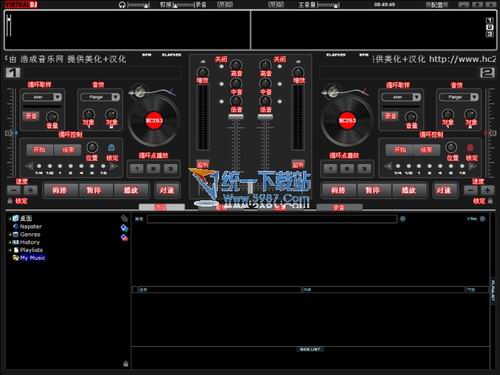
Task: Click the lock icon under deck 1 pitch
Action: tap(10, 201)
